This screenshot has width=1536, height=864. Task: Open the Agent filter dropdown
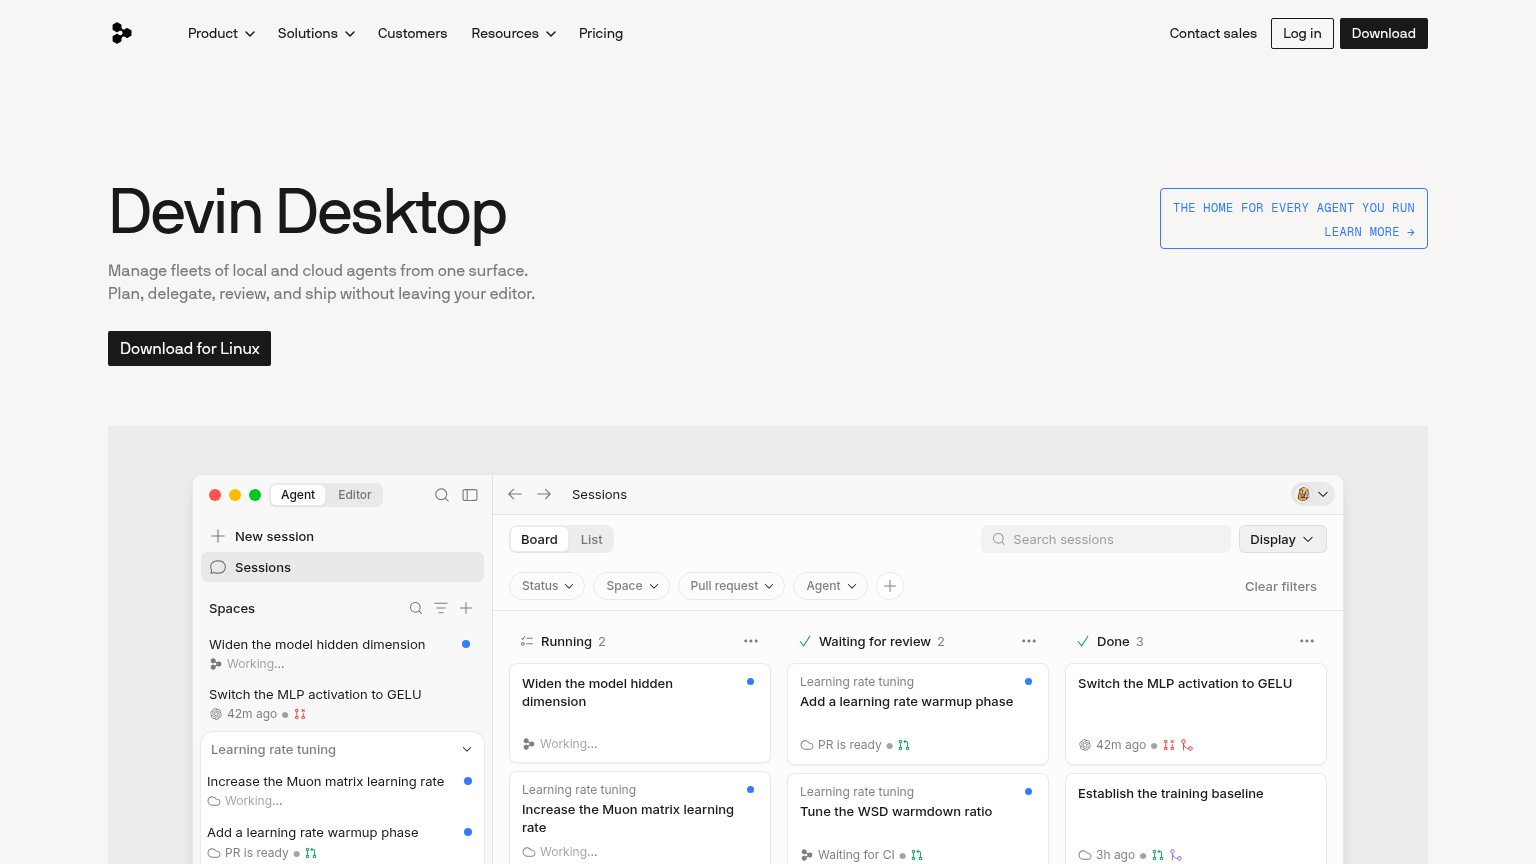830,586
